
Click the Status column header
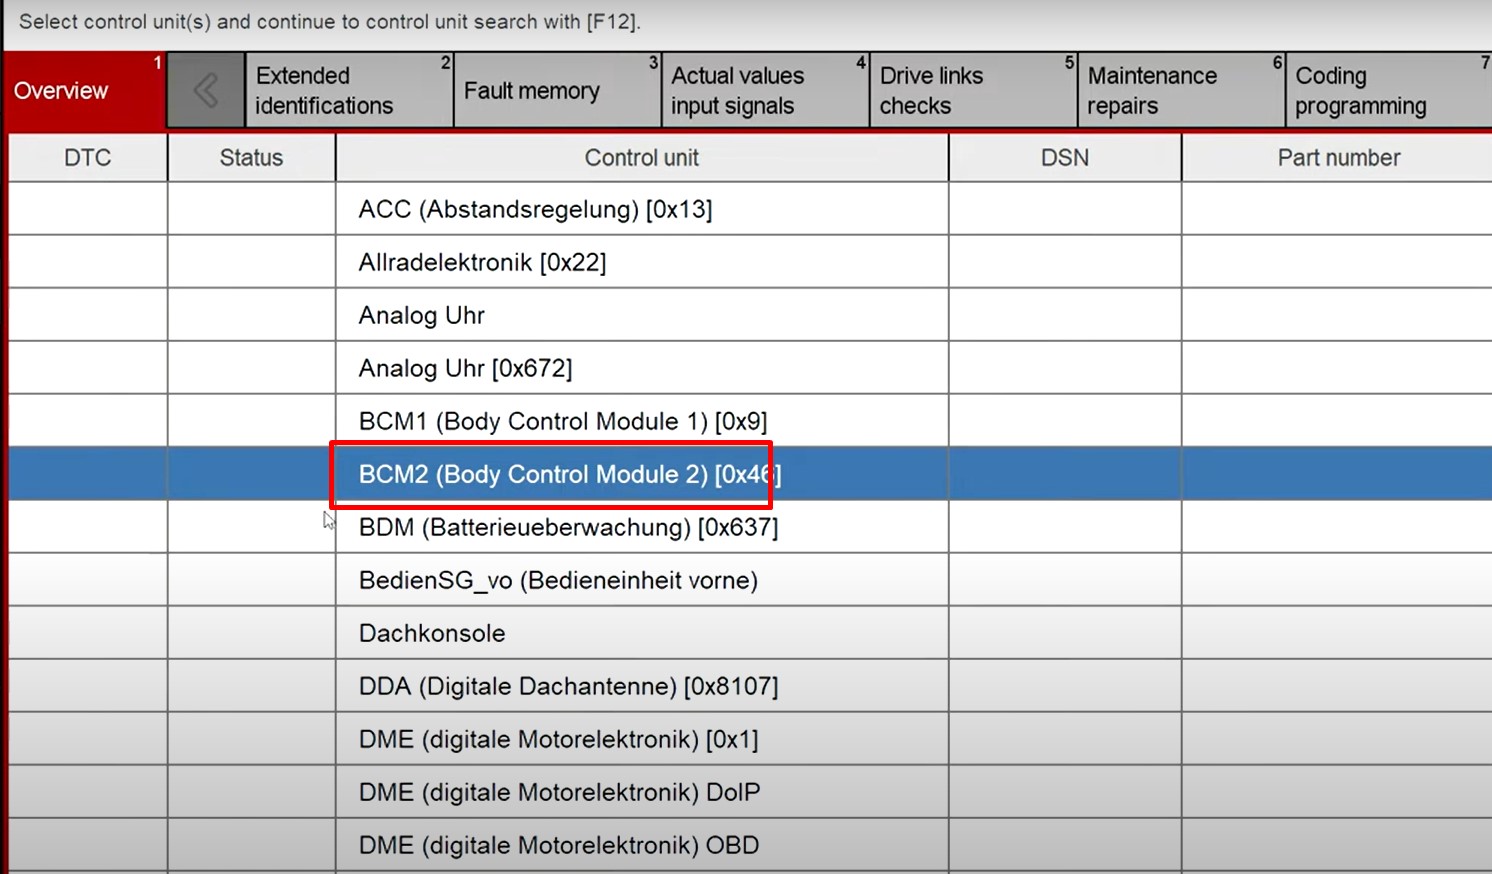[251, 158]
